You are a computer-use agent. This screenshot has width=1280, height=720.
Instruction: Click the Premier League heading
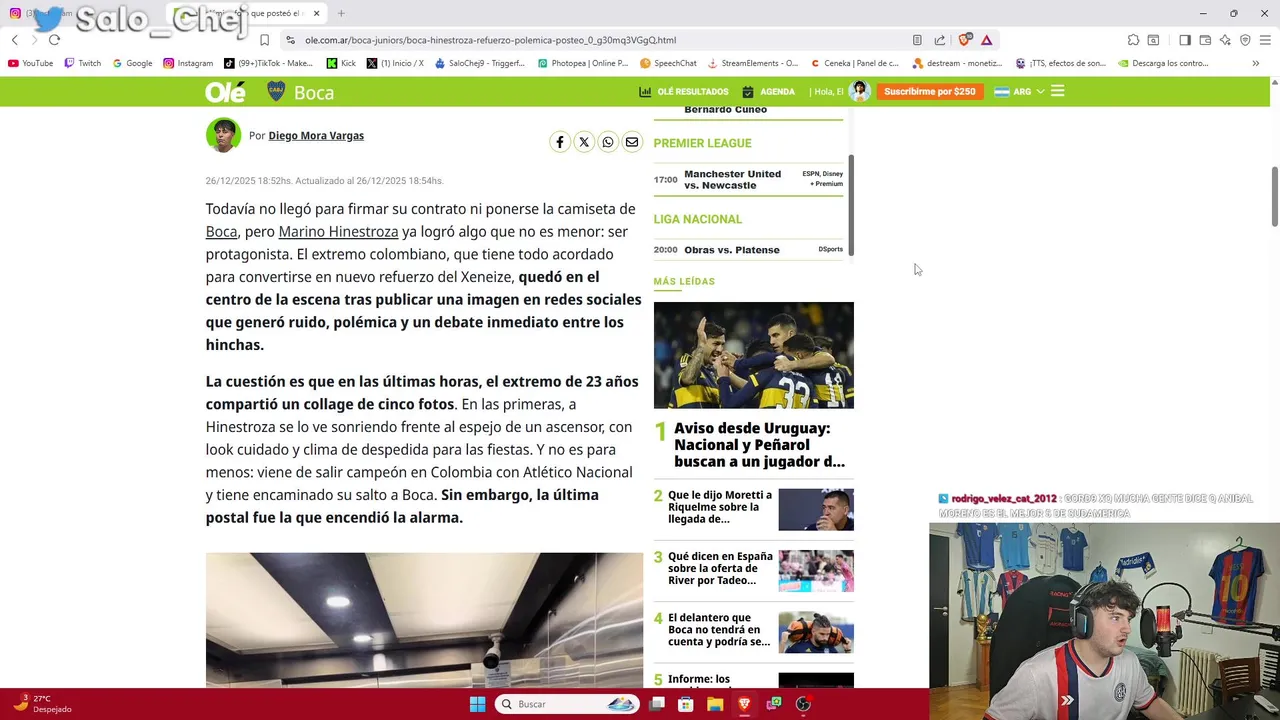[x=702, y=143]
